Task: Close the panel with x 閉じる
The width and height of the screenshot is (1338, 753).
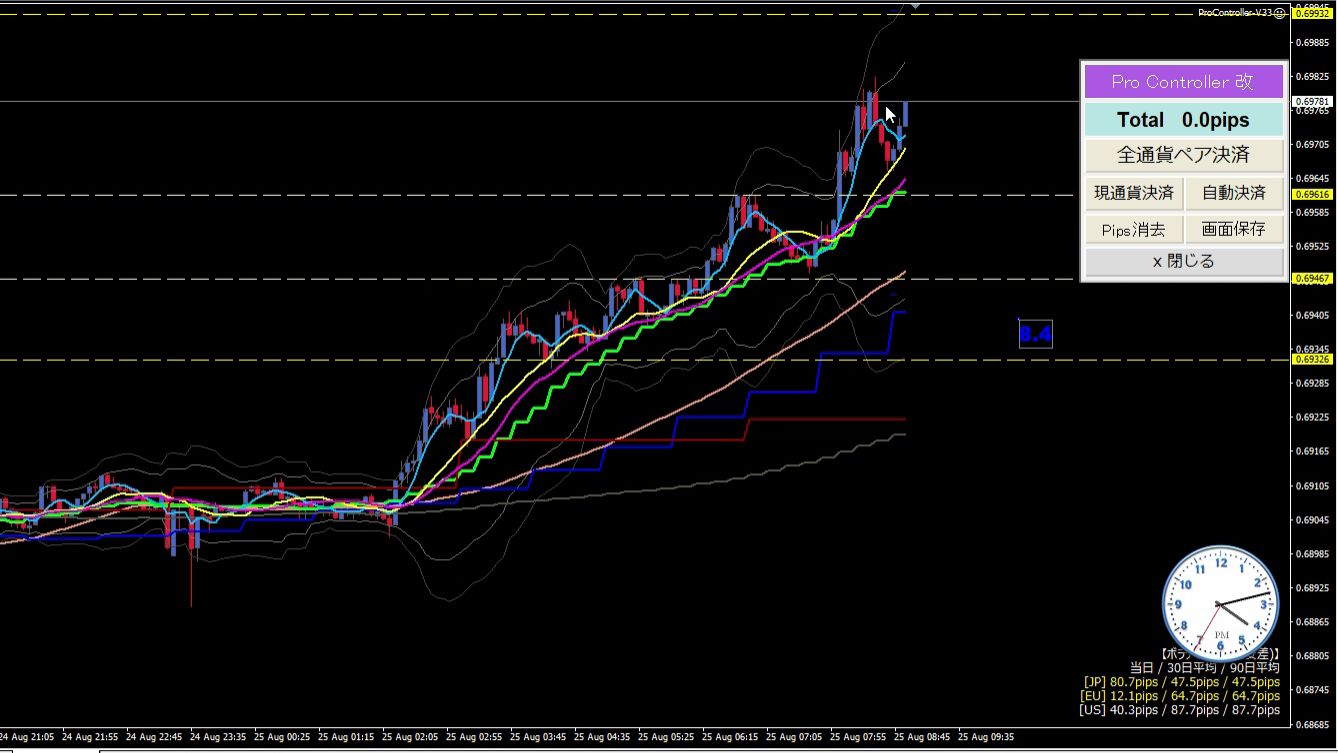Action: [x=1184, y=261]
